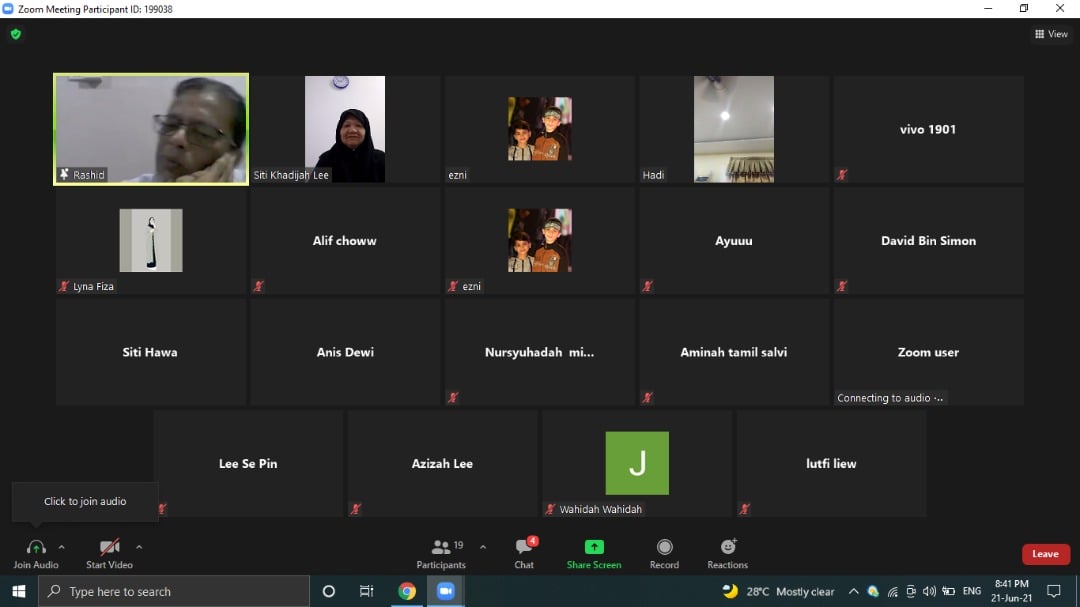Screen dimensions: 1080x607
Task: Click the Wahidah Wahidah participant tile
Action: pos(637,463)
